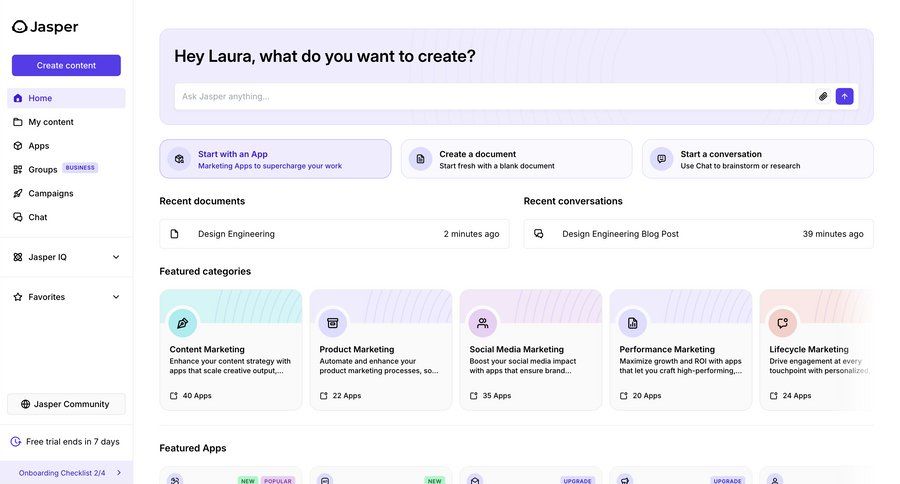Click the free trial clock icon
The width and height of the screenshot is (900, 484).
(16, 442)
